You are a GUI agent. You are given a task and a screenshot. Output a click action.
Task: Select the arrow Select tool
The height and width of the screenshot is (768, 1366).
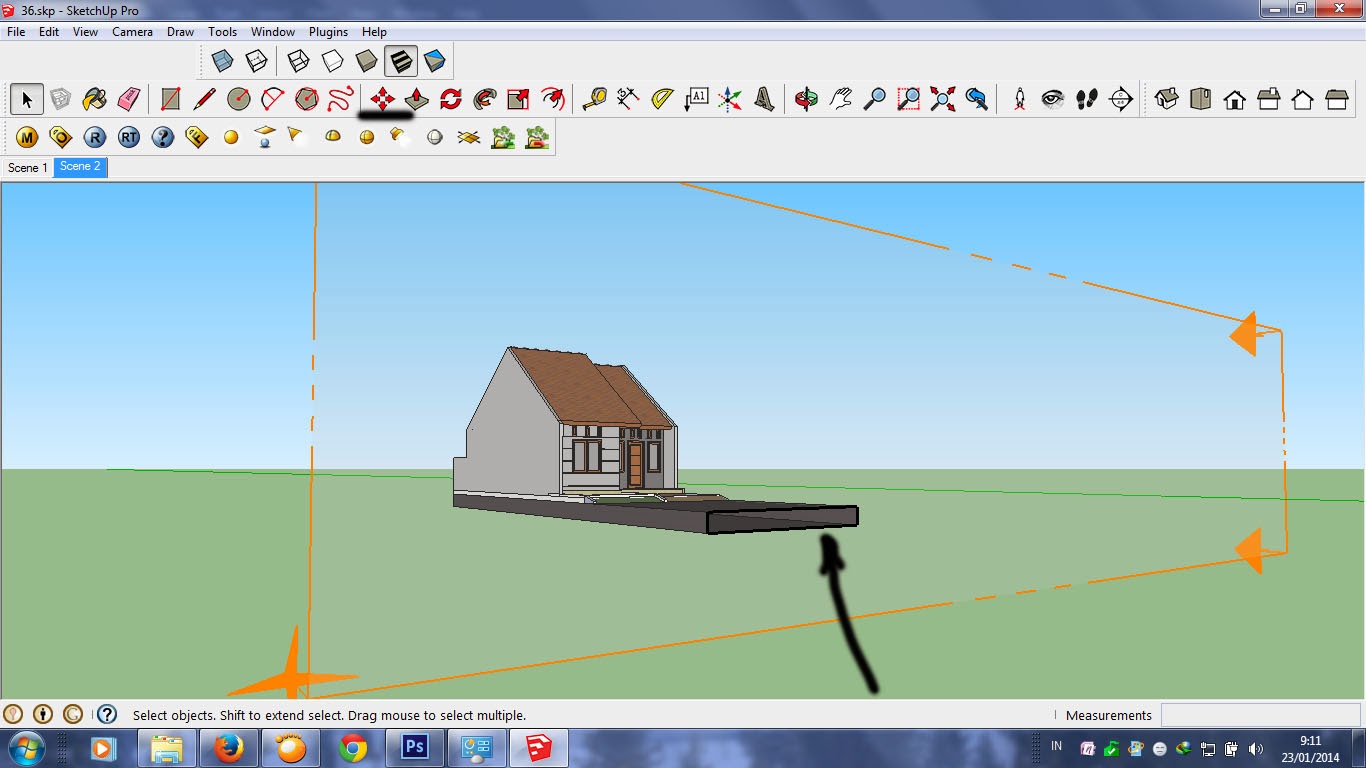click(27, 99)
